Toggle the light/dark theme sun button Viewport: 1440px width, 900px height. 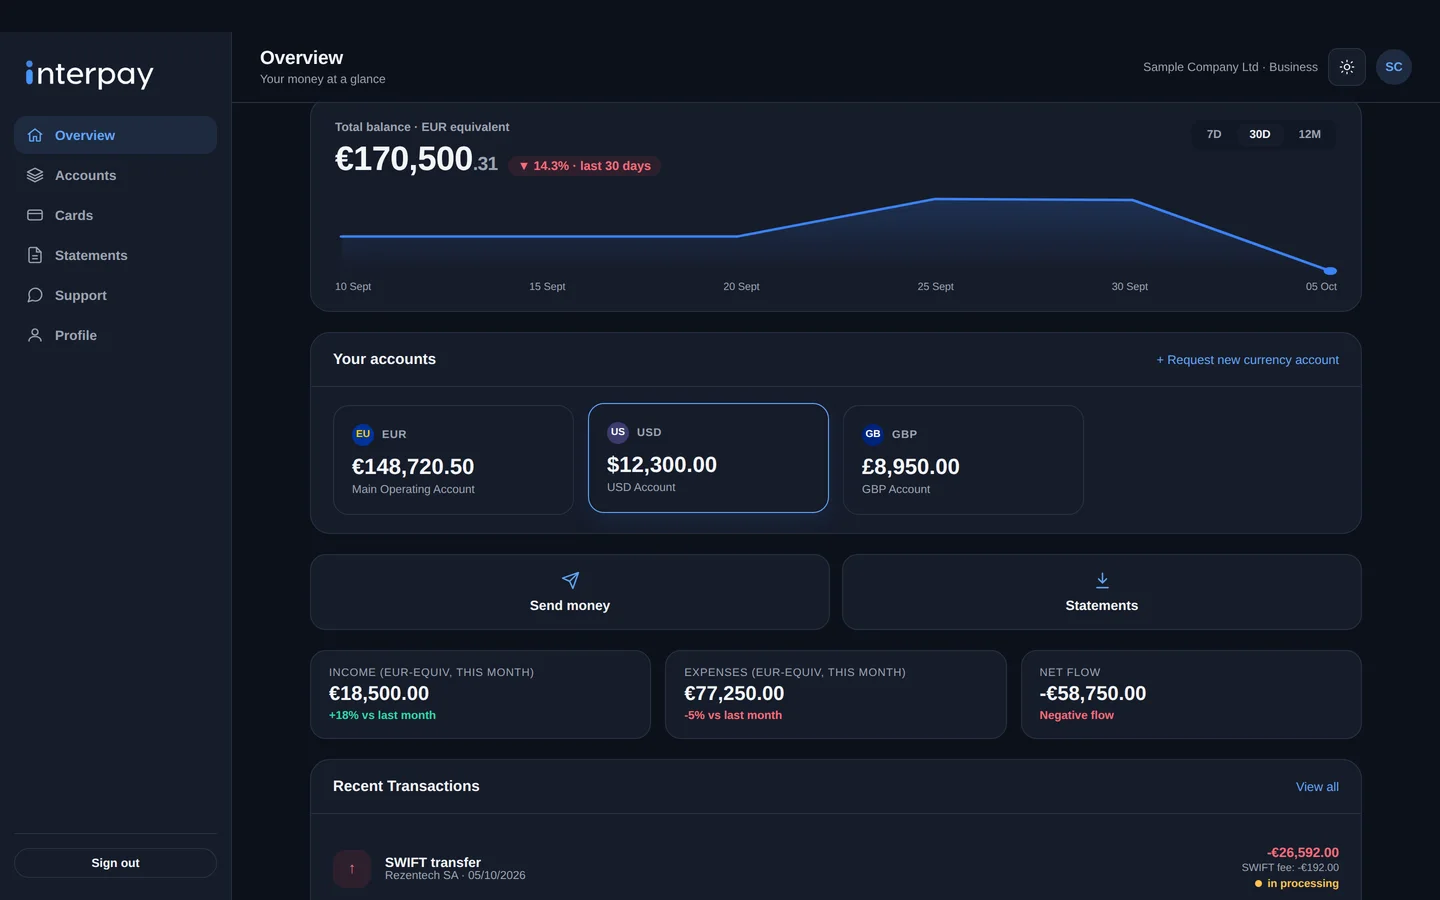tap(1347, 67)
